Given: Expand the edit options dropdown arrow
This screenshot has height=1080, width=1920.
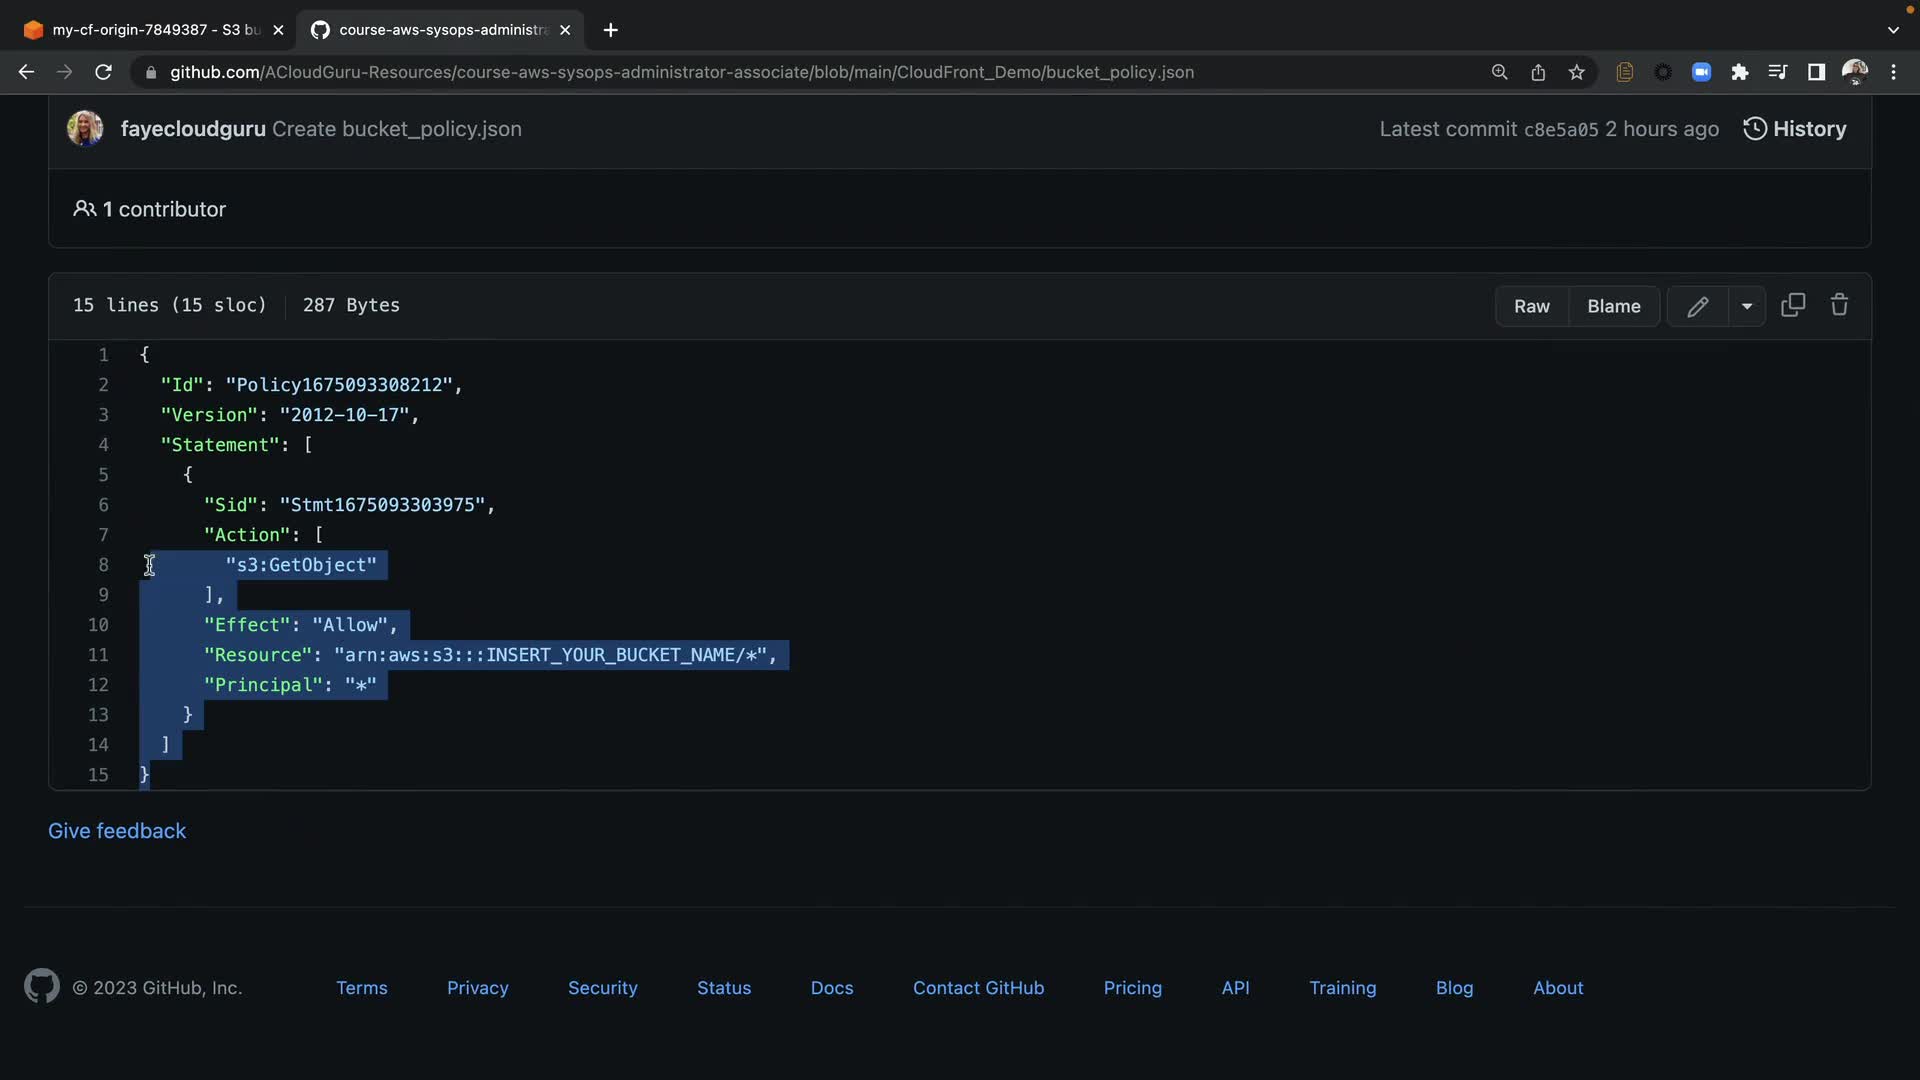Looking at the screenshot, I should pyautogui.click(x=1747, y=306).
